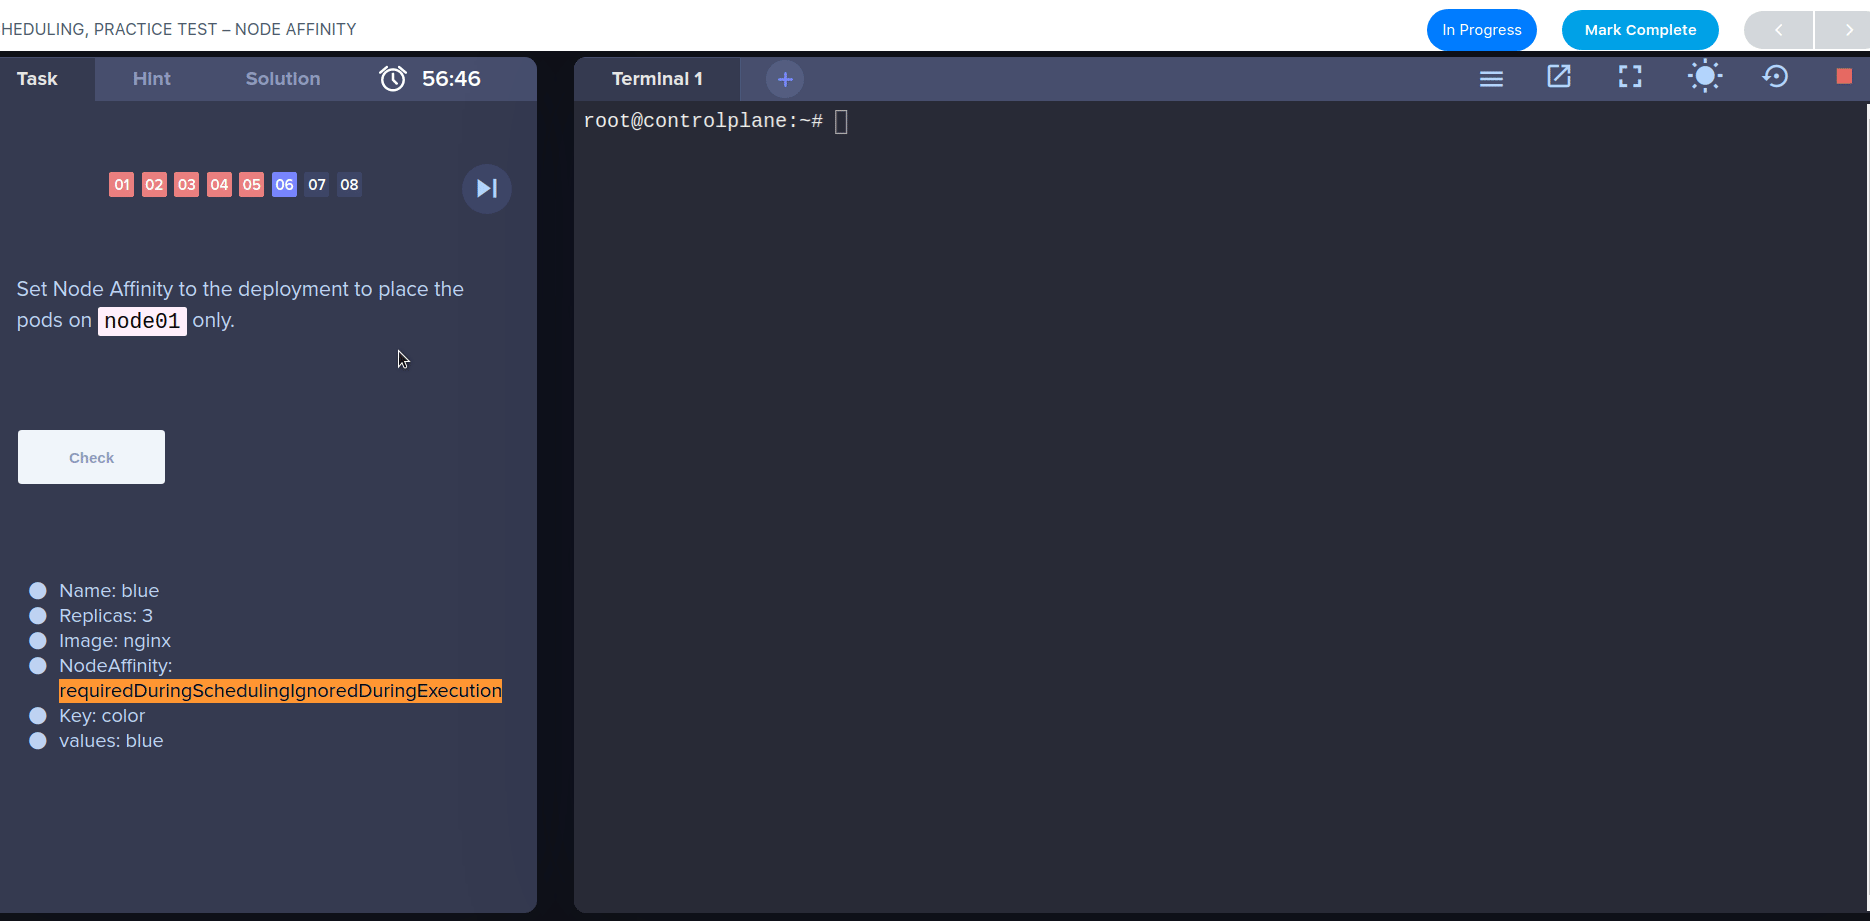Click the 'values: blue' requirement text
Image resolution: width=1870 pixels, height=921 pixels.
click(111, 740)
